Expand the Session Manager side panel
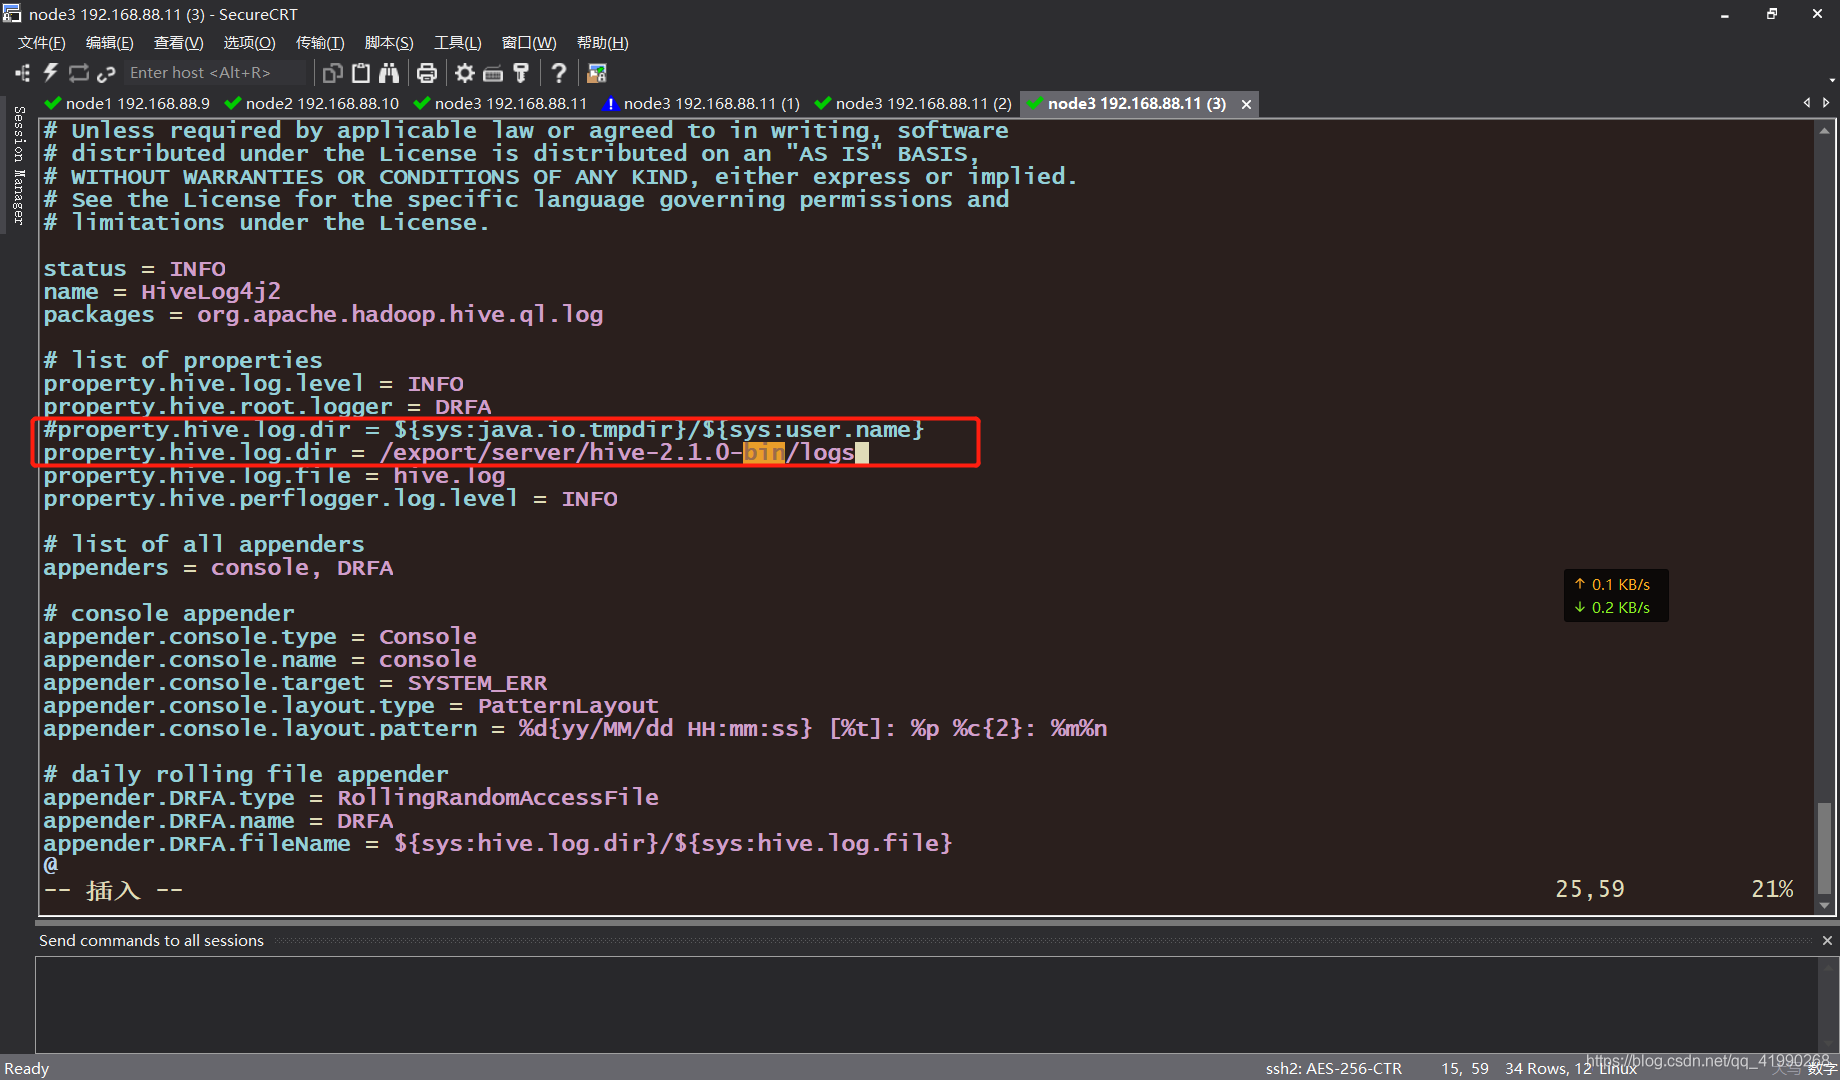Screen dimensions: 1840x1080 pyautogui.click(x=18, y=165)
